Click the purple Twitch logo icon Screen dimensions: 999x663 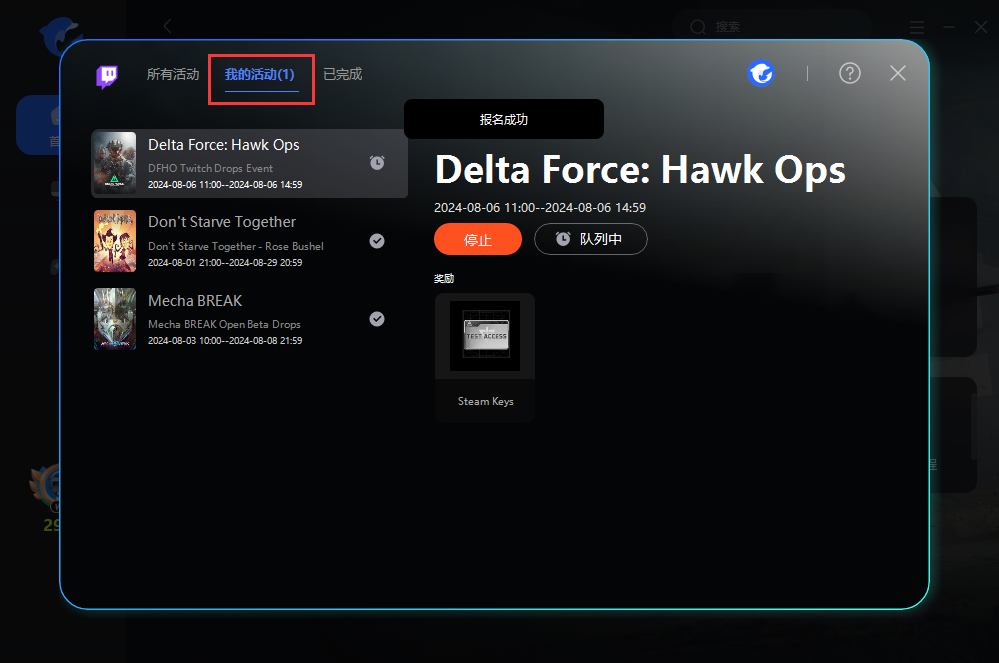pyautogui.click(x=107, y=76)
